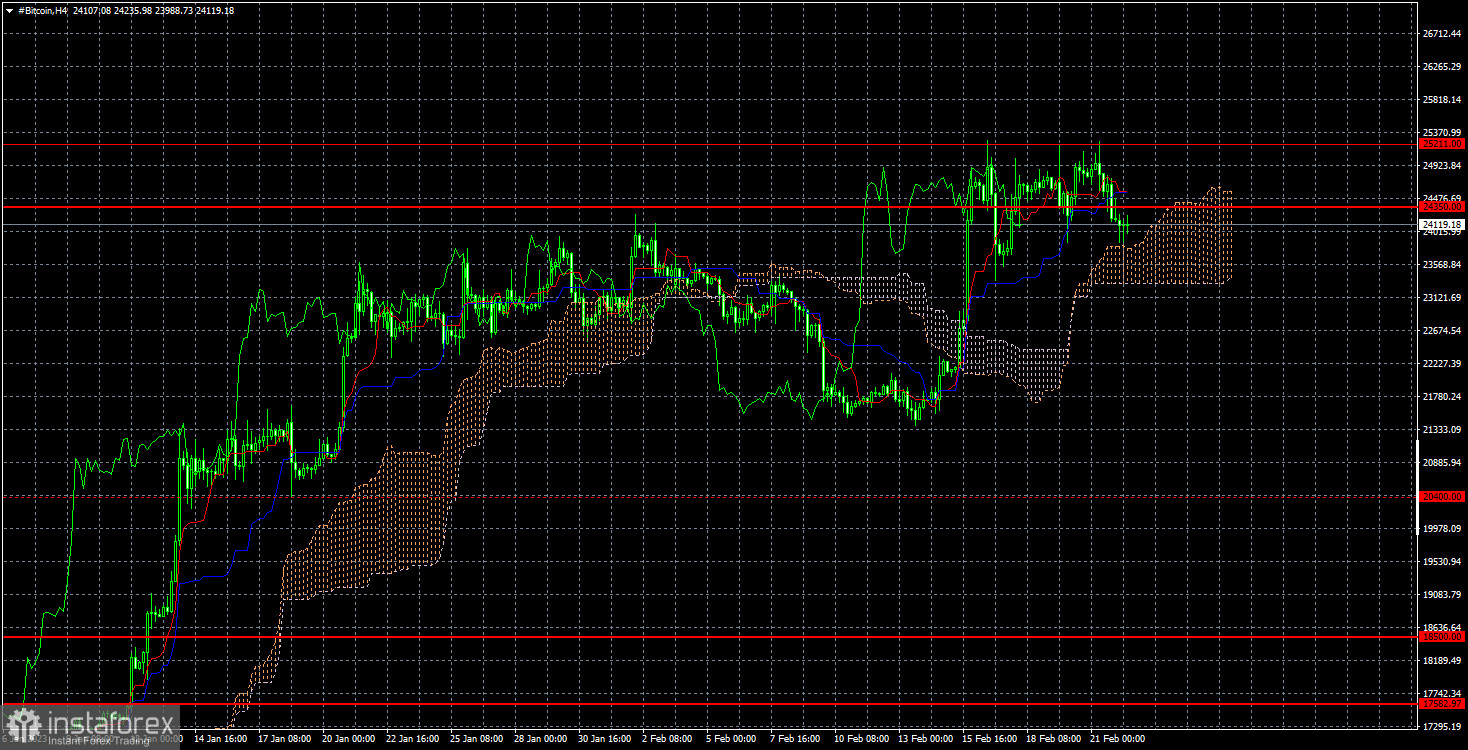Click the 22227.39 price scale label

click(x=1442, y=364)
